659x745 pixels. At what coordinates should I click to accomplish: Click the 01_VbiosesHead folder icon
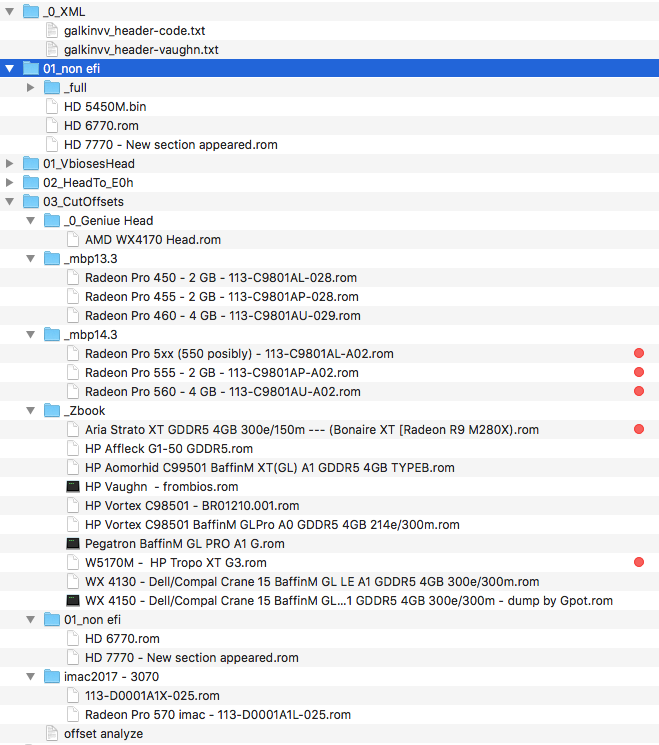click(31, 163)
